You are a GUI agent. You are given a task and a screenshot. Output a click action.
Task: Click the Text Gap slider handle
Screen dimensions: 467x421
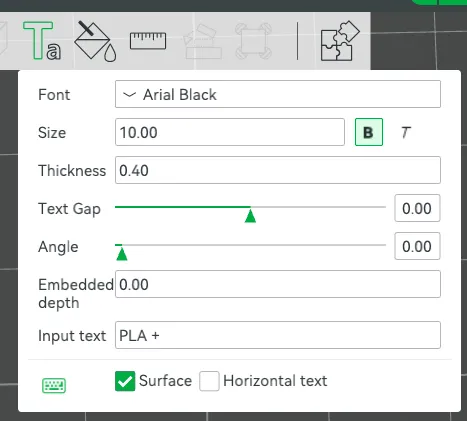pyautogui.click(x=250, y=216)
